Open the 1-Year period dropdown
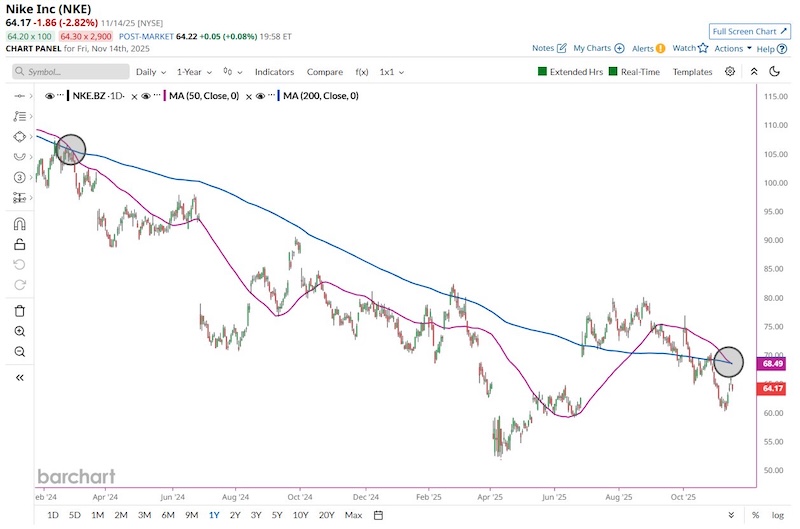This screenshot has height=529, width=800. coord(194,72)
